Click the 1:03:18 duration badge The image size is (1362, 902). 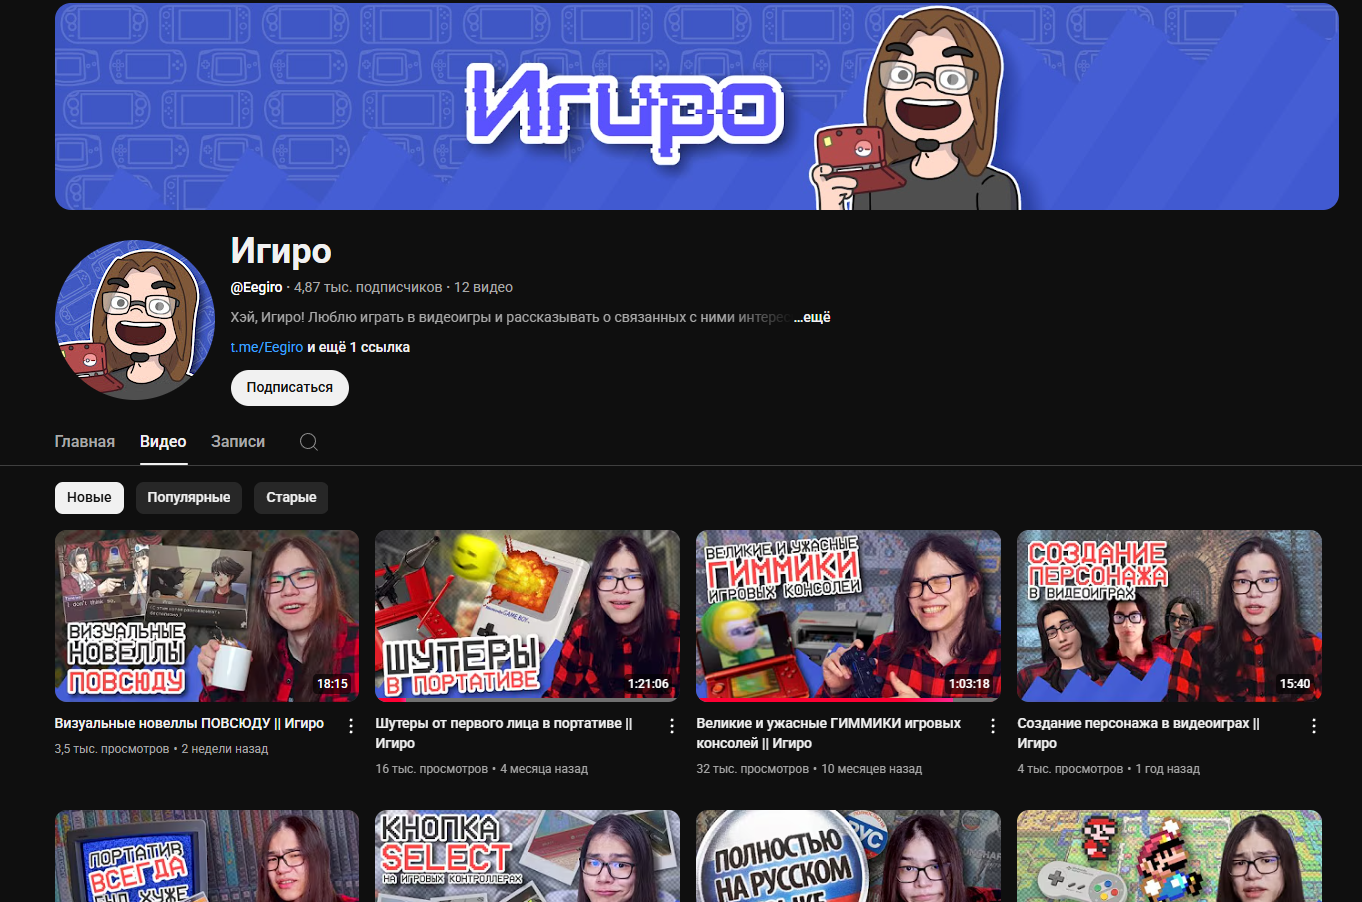pyautogui.click(x=969, y=684)
